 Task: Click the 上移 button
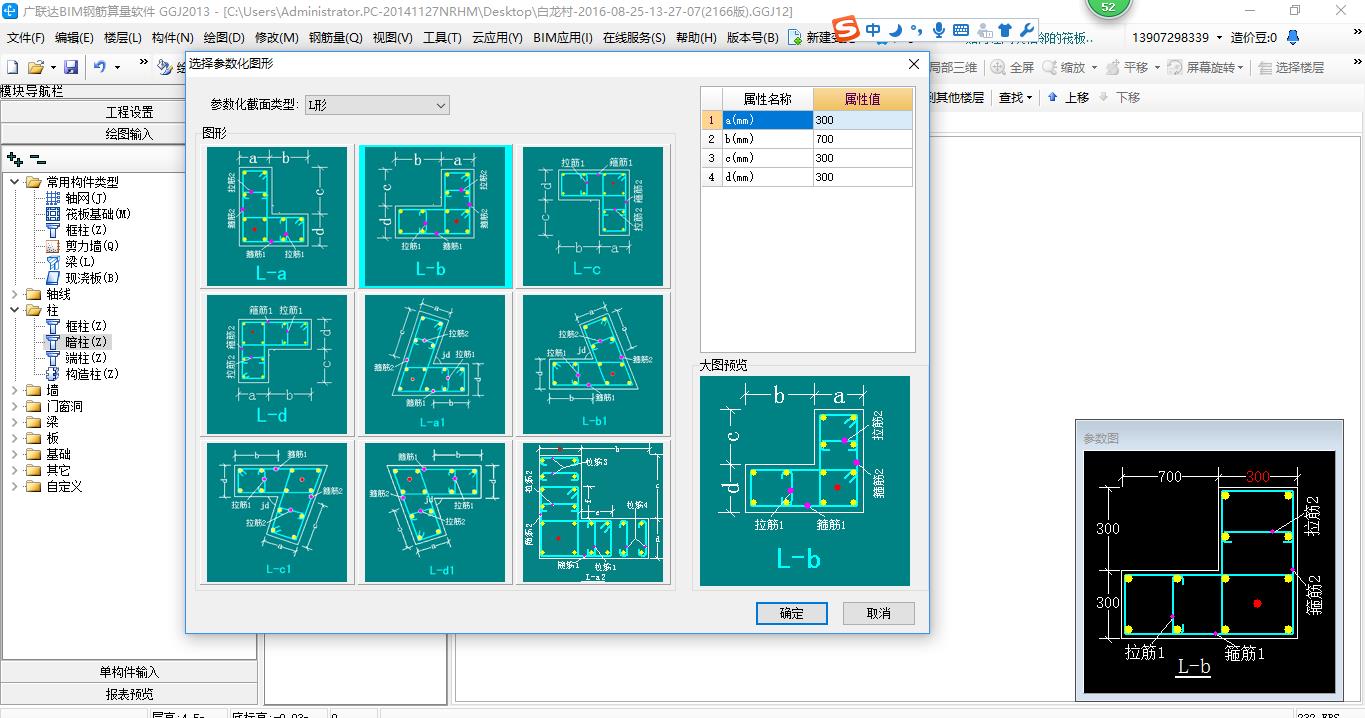[1068, 97]
